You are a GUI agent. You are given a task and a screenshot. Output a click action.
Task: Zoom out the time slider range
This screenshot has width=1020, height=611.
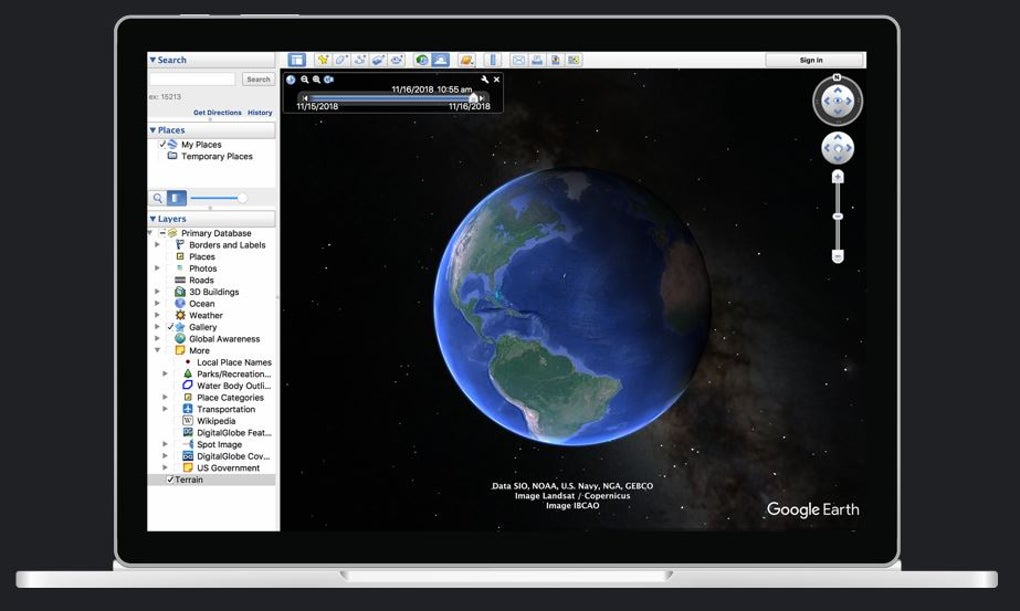(304, 79)
